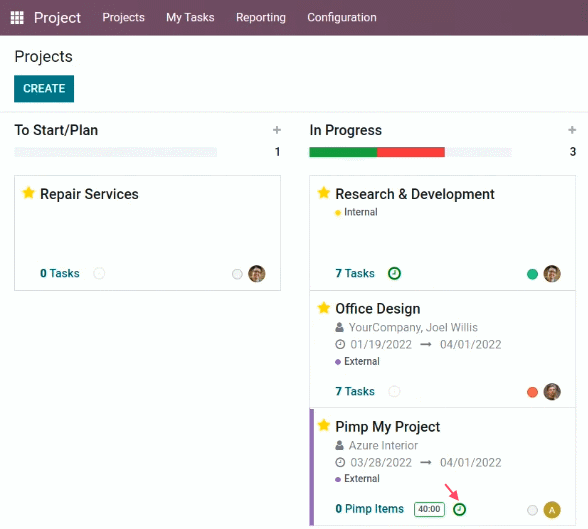Unstar the Repair Services project
The width and height of the screenshot is (588, 529).
click(28, 193)
